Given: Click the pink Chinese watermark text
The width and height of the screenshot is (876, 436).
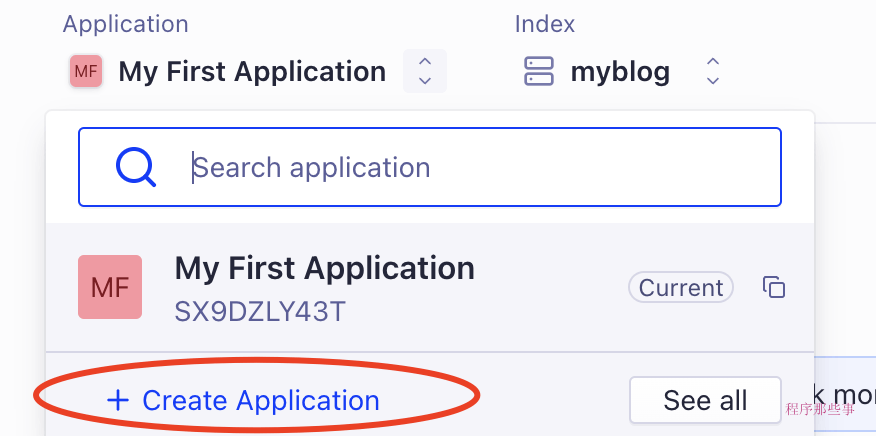Looking at the screenshot, I should tap(820, 409).
